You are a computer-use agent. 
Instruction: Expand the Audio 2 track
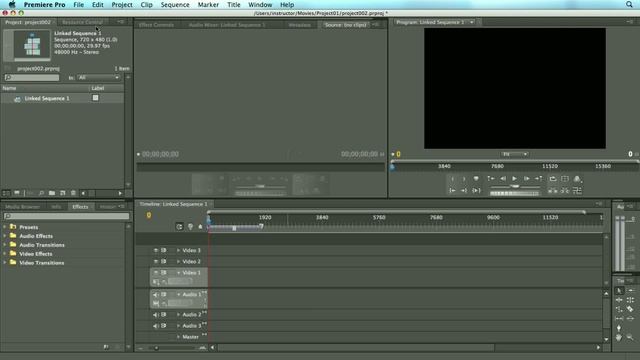pyautogui.click(x=178, y=315)
